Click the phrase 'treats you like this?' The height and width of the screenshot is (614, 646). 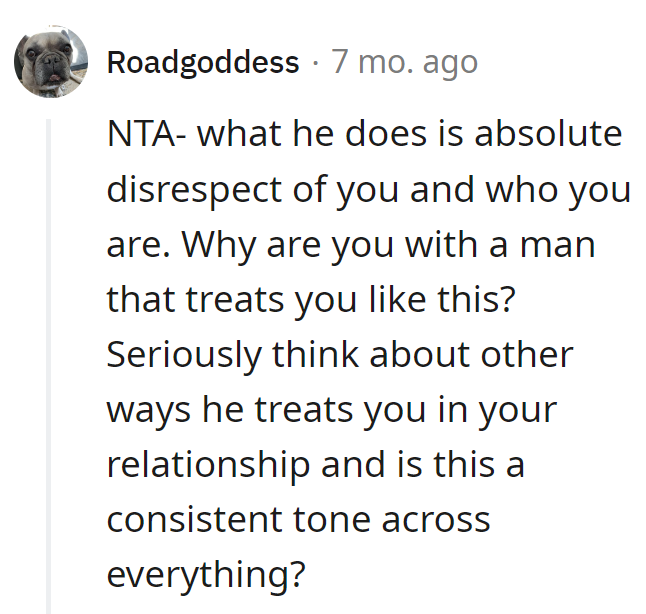[351, 299]
